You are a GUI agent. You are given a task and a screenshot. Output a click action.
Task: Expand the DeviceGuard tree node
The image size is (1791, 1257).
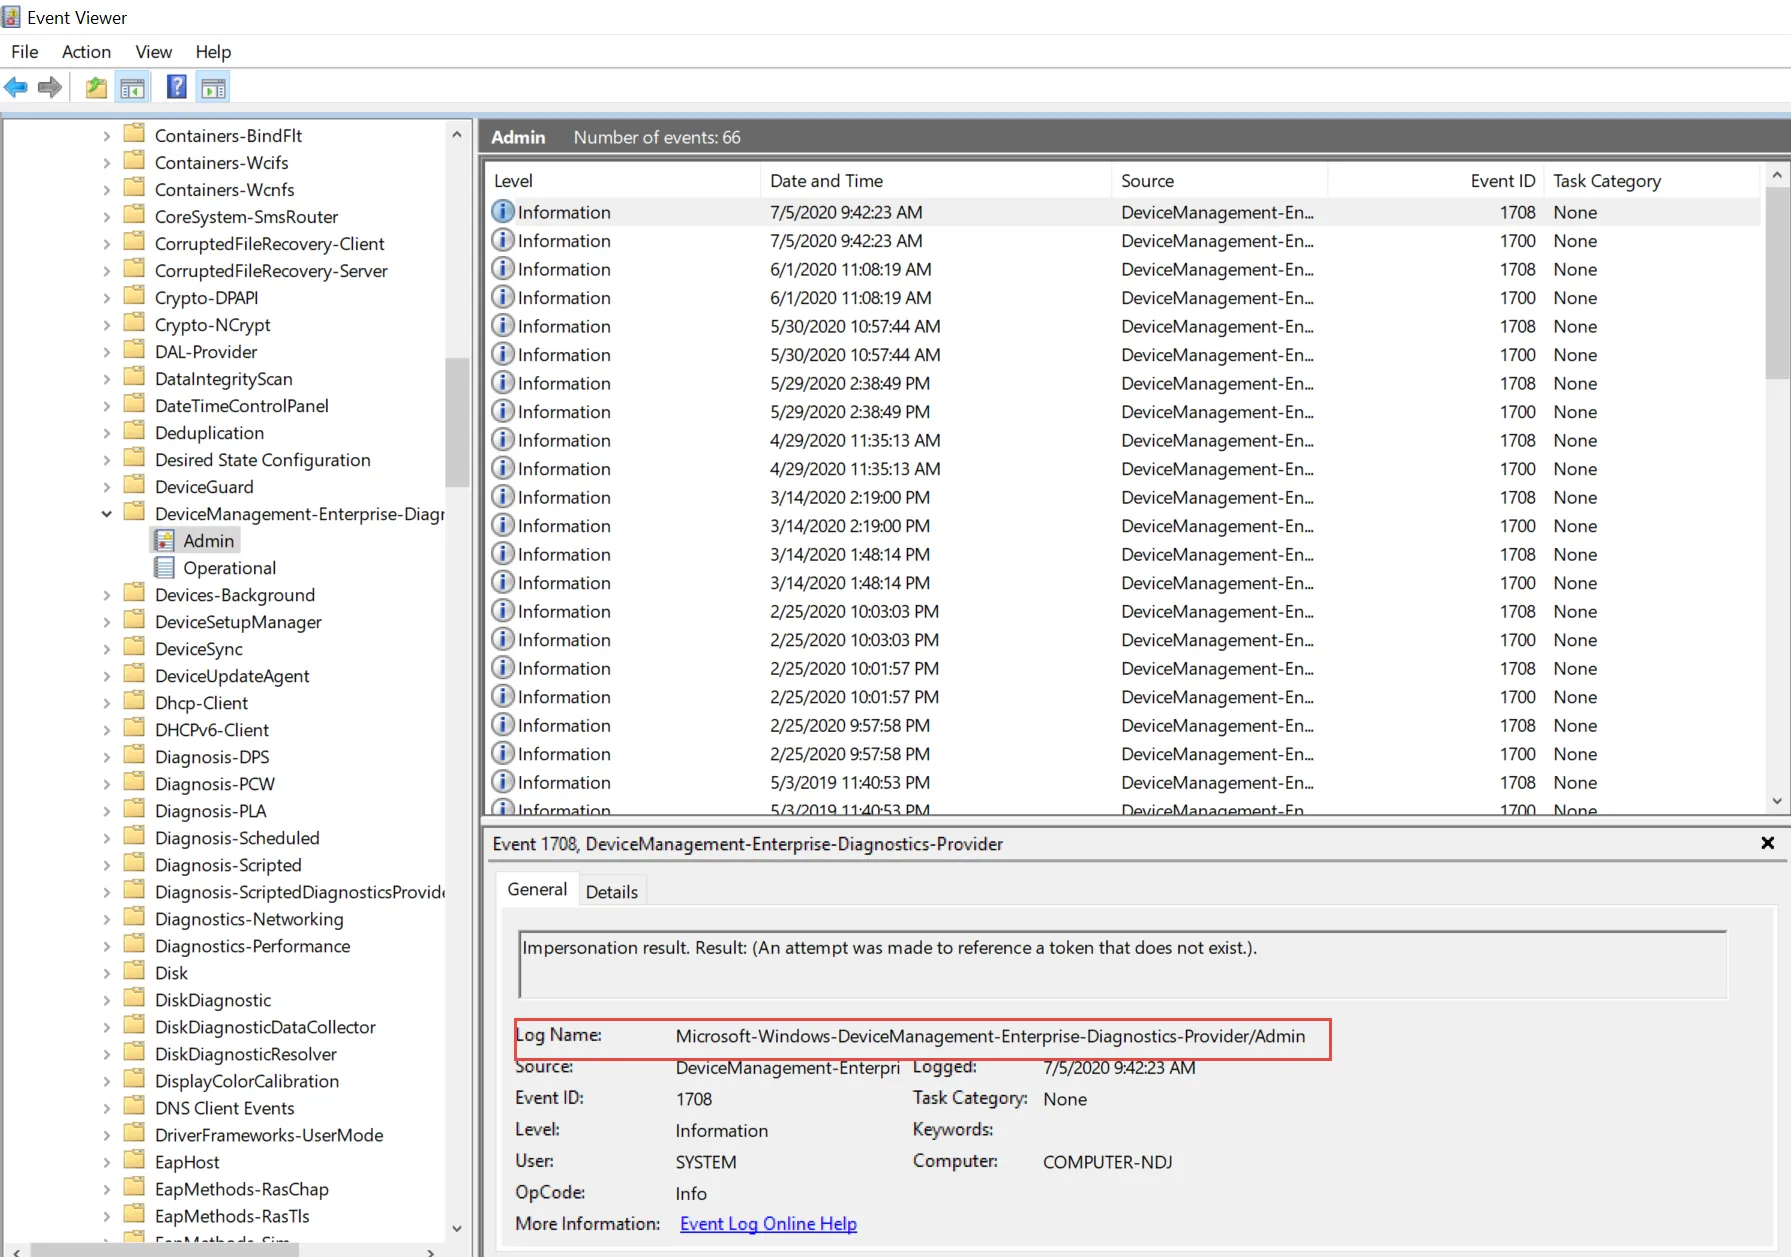point(107,487)
